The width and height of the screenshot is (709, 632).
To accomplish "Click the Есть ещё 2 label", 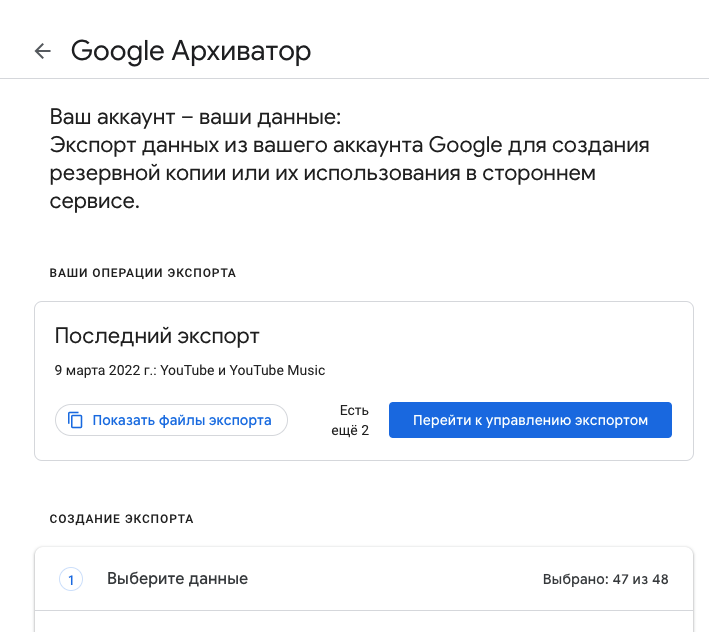I will (x=350, y=420).
